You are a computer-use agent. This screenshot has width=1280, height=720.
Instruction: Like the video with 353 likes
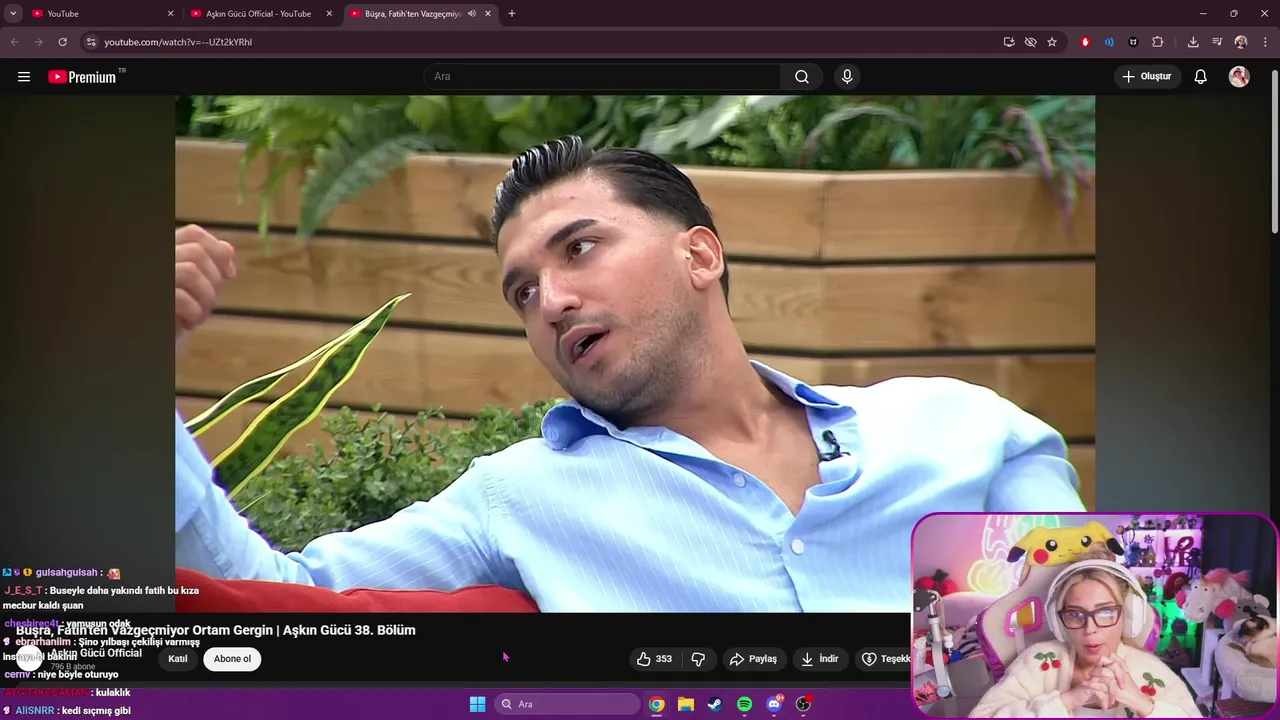point(655,659)
